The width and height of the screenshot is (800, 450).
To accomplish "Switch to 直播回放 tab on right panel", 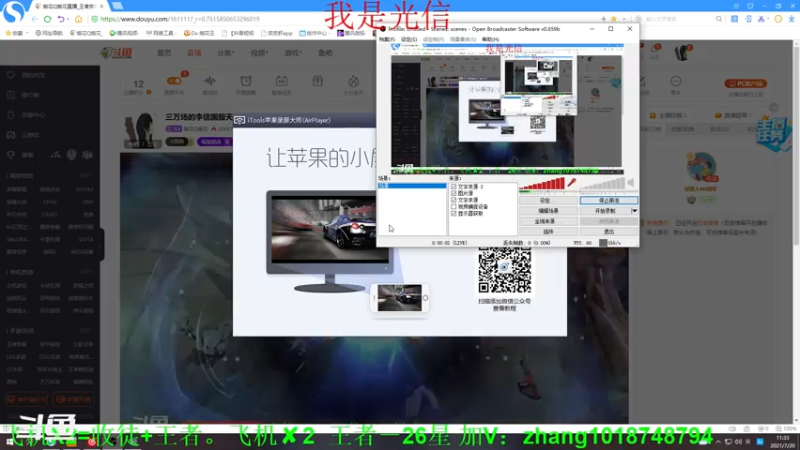I will pyautogui.click(x=733, y=116).
